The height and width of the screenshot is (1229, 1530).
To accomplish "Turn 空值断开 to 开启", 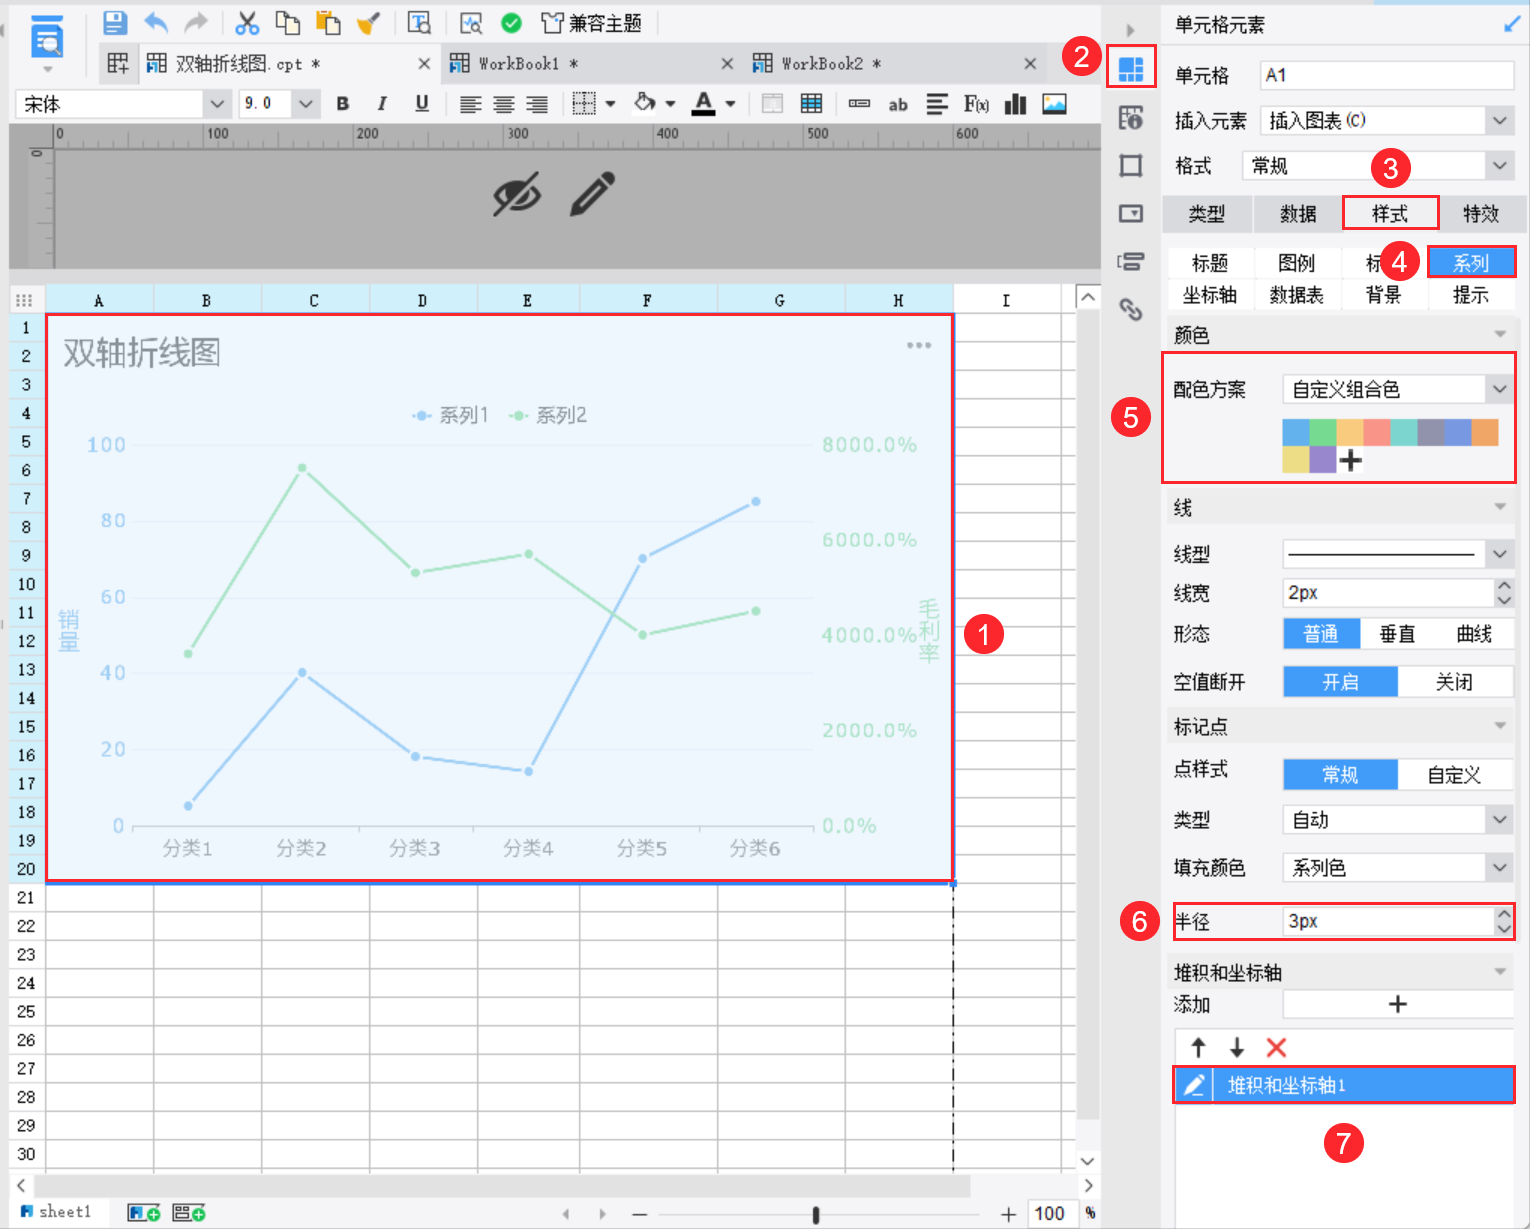I will coord(1340,682).
